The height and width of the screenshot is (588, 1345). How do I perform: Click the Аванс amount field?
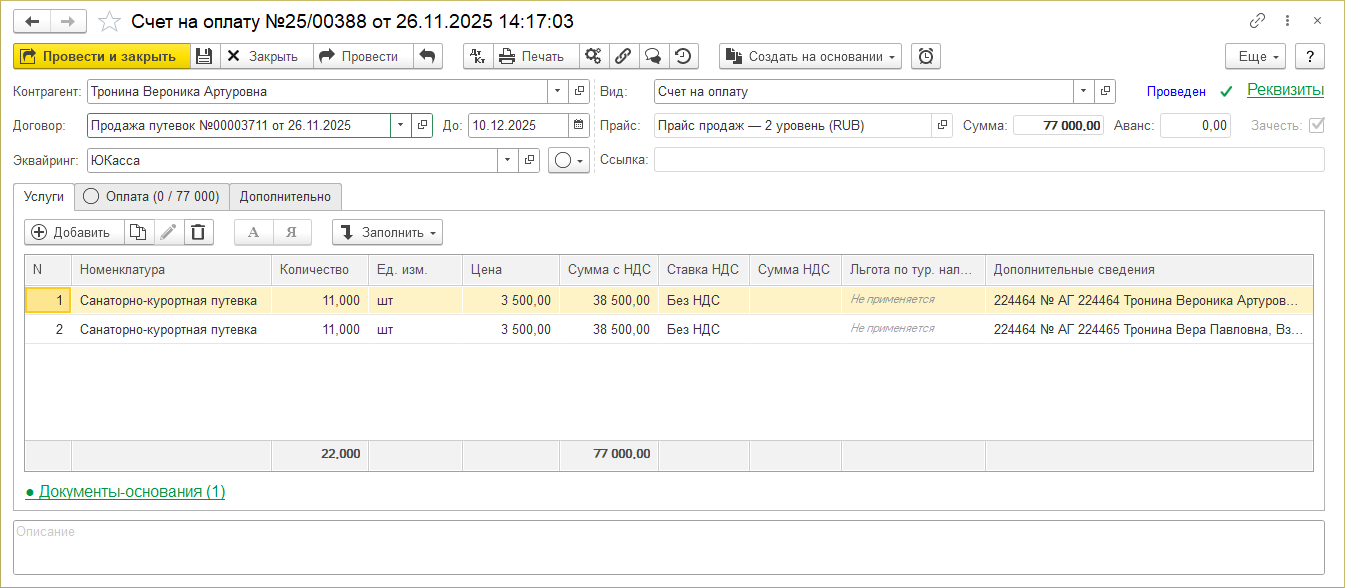click(1195, 125)
